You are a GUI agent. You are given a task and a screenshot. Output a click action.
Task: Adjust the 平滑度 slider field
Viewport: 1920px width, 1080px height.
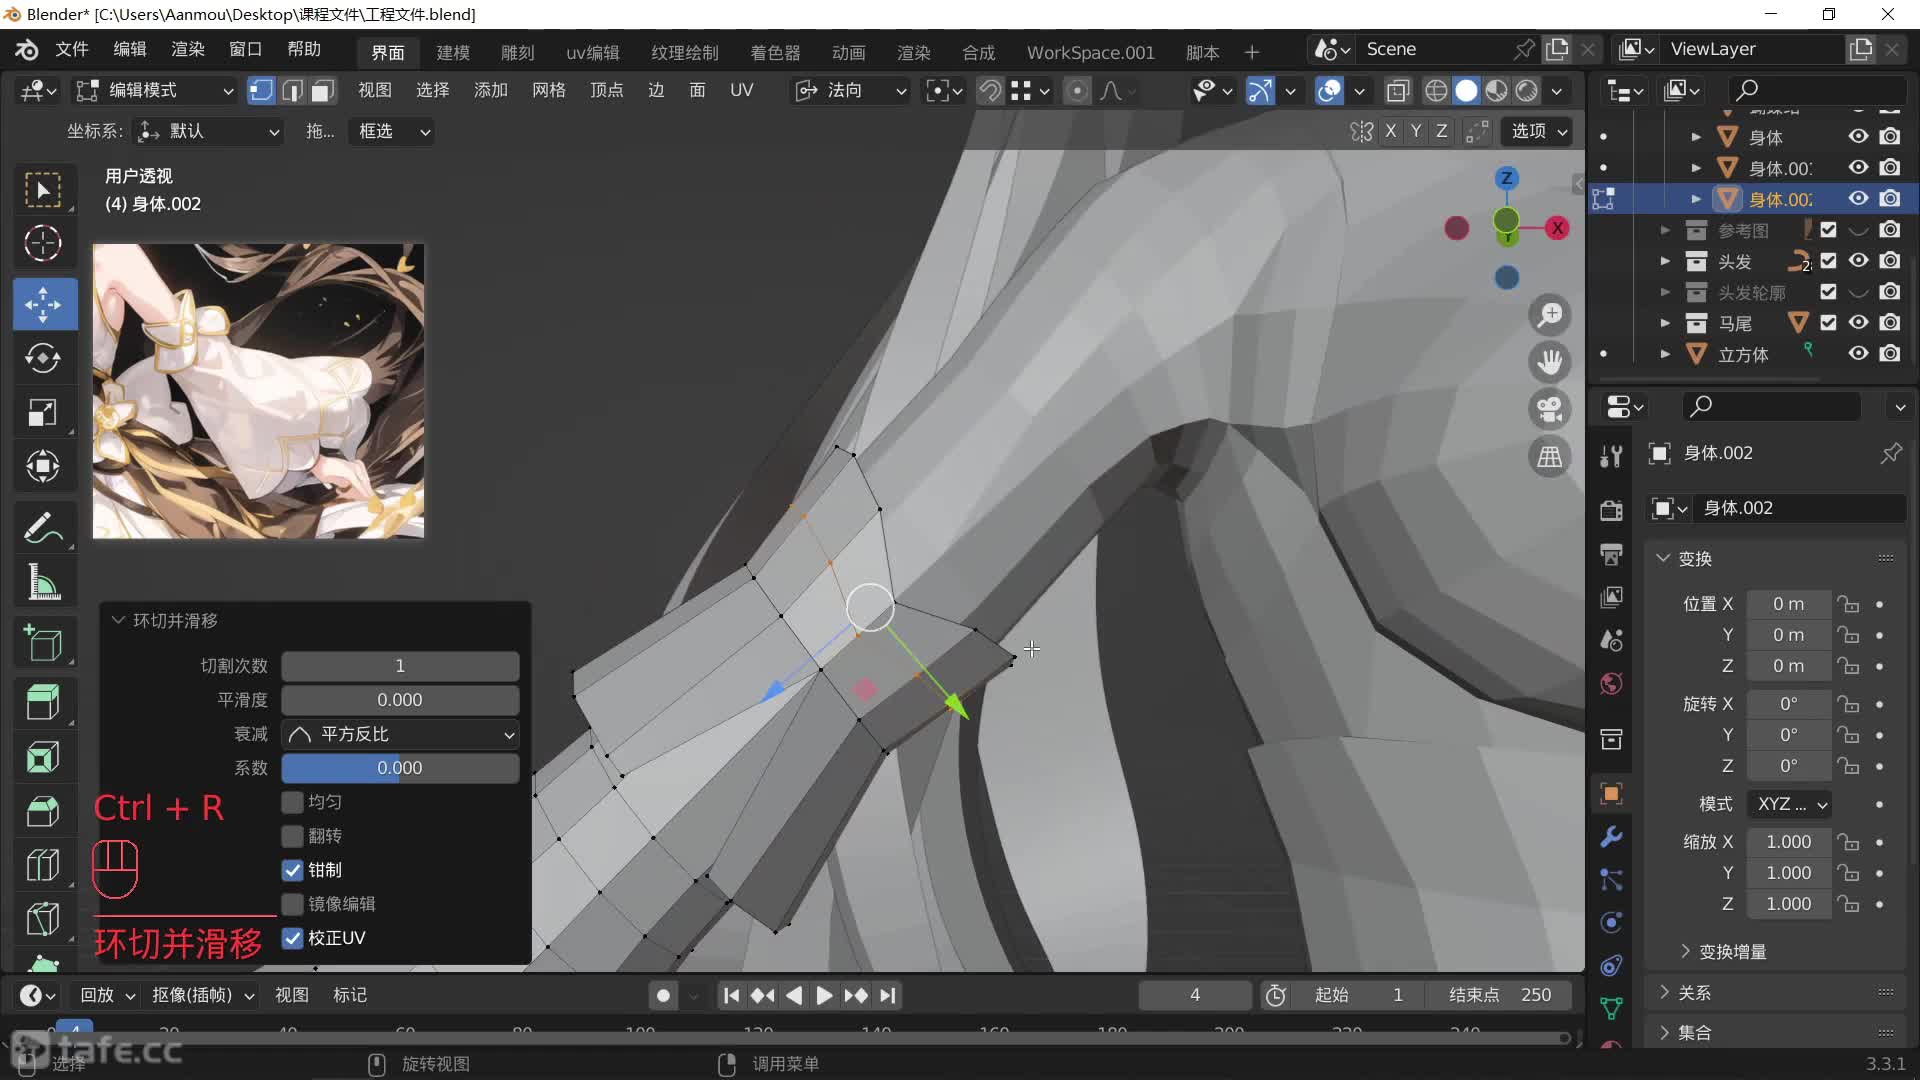400,700
